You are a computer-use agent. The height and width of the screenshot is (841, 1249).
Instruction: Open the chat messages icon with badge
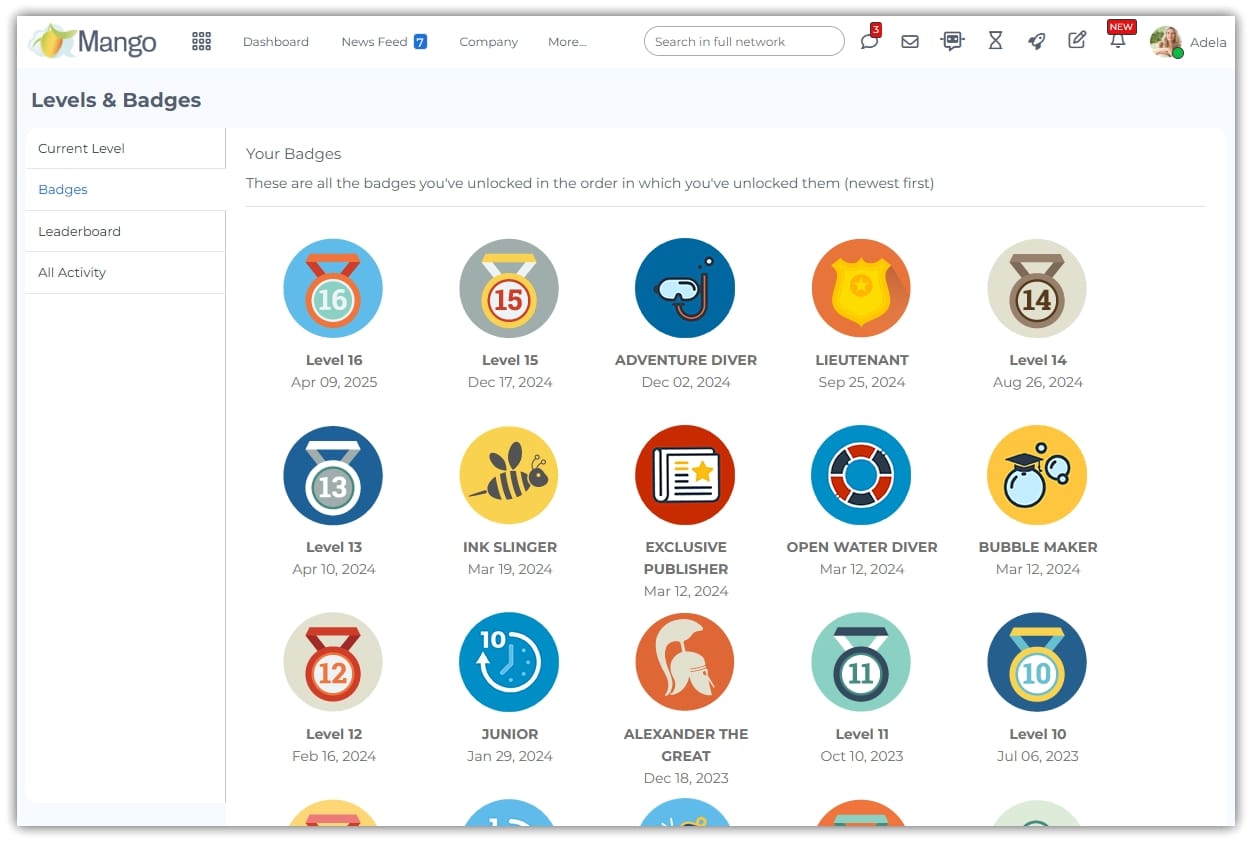coord(869,41)
